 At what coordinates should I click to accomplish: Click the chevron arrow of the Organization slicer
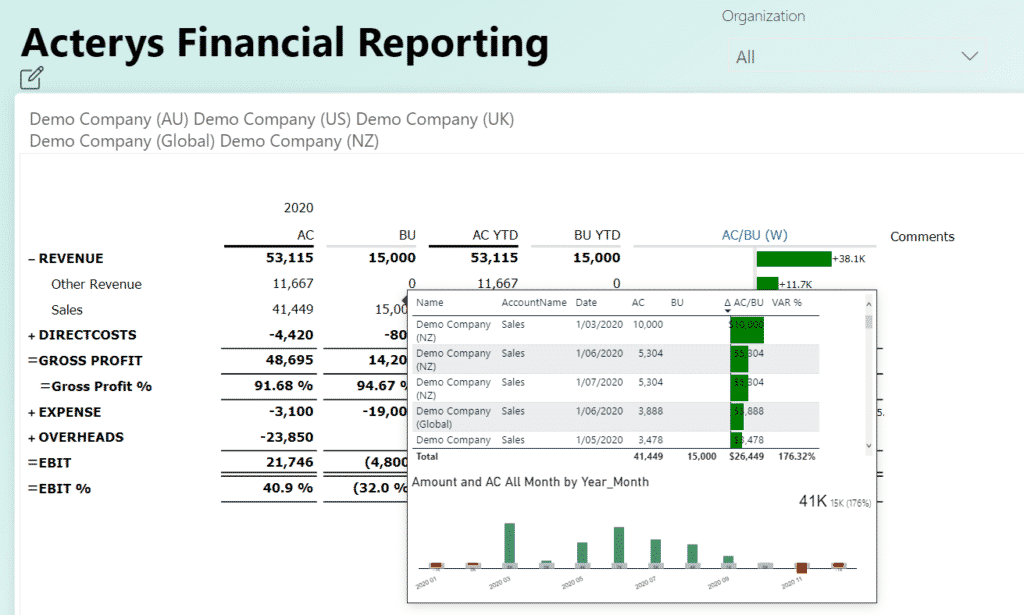970,56
